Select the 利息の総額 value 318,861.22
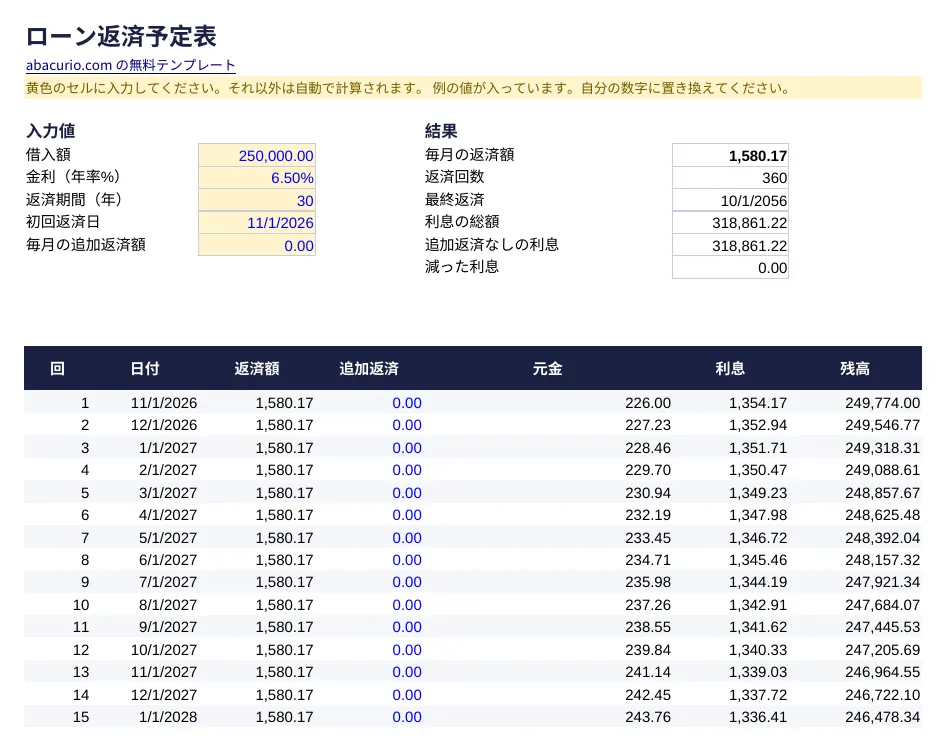The image size is (946, 751). point(731,223)
